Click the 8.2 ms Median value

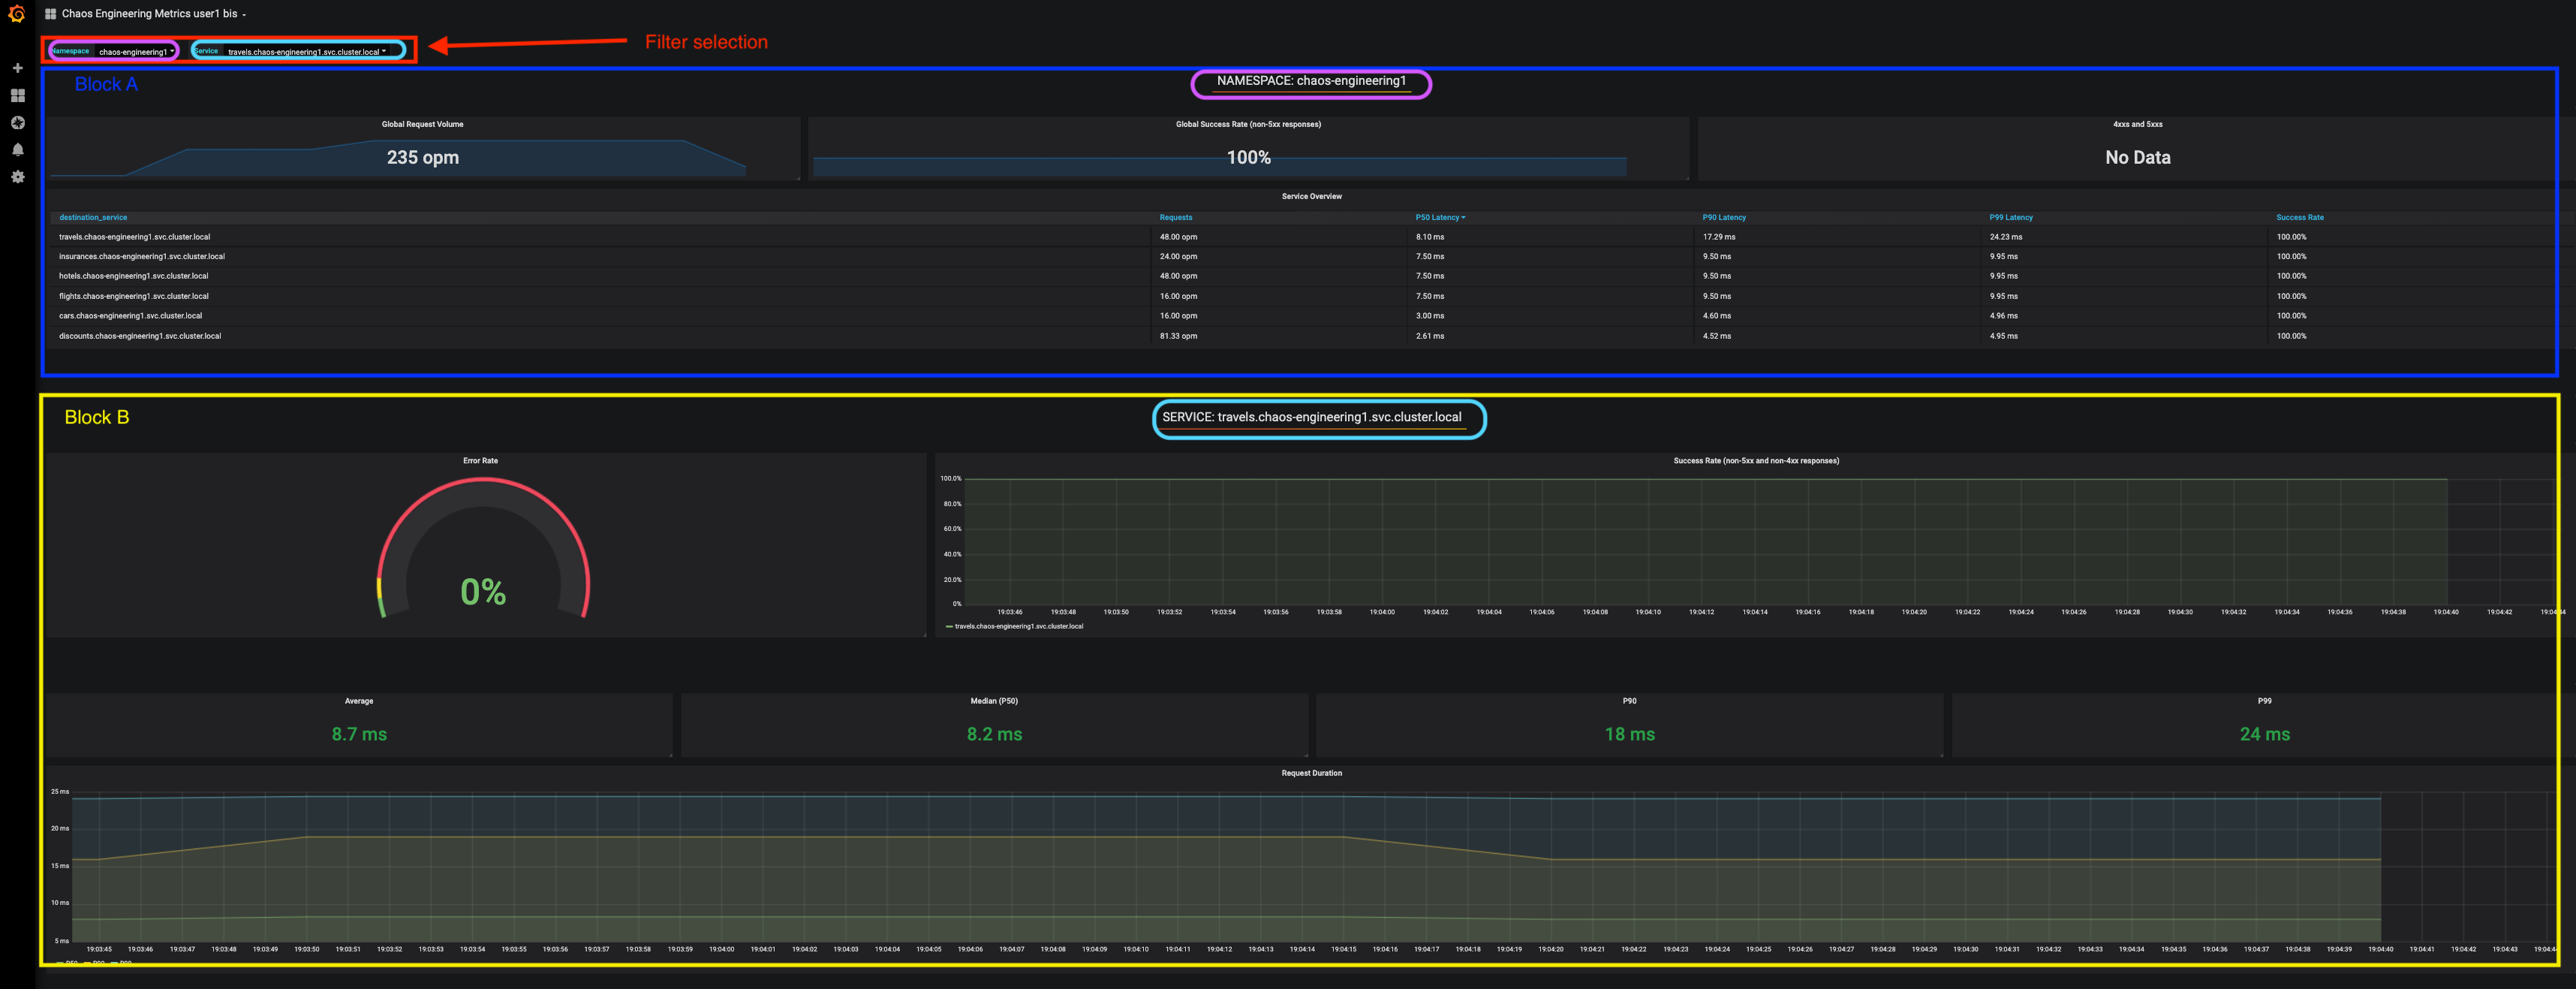994,734
